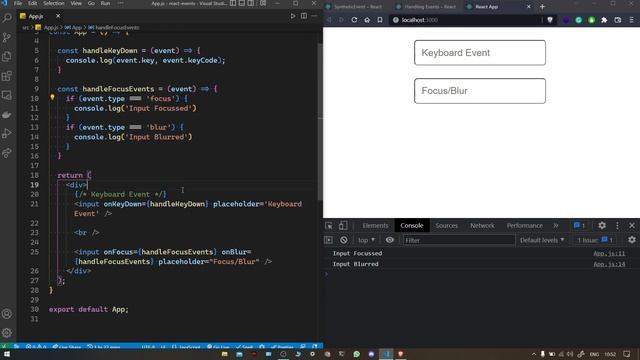The height and width of the screenshot is (360, 640).
Task: Open the Go menu in VS Code
Action: (91, 3)
